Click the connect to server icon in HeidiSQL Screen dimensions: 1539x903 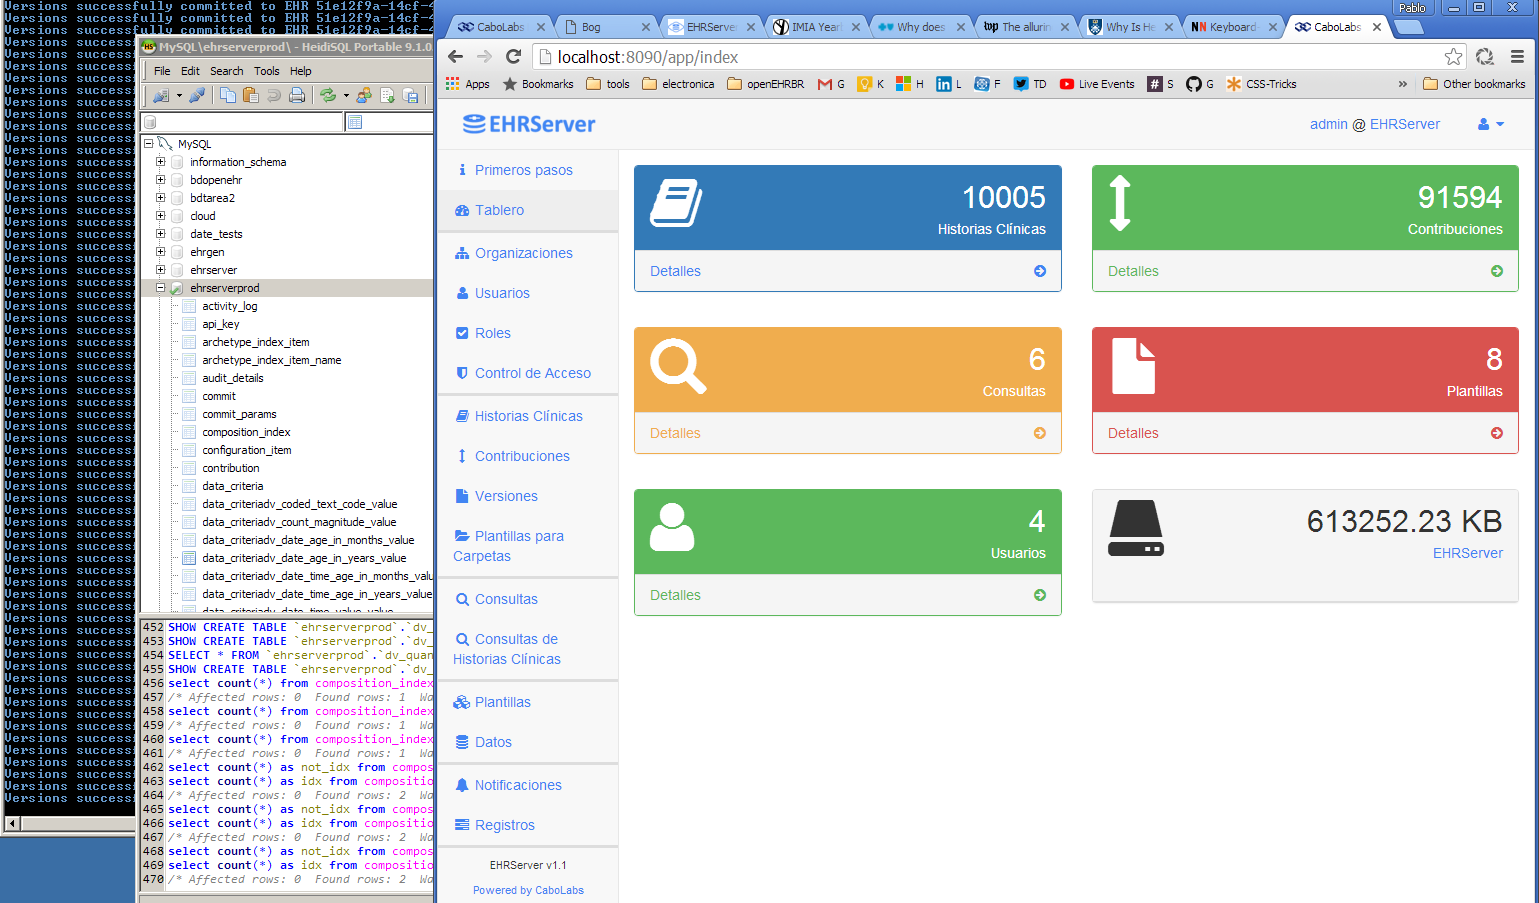160,95
